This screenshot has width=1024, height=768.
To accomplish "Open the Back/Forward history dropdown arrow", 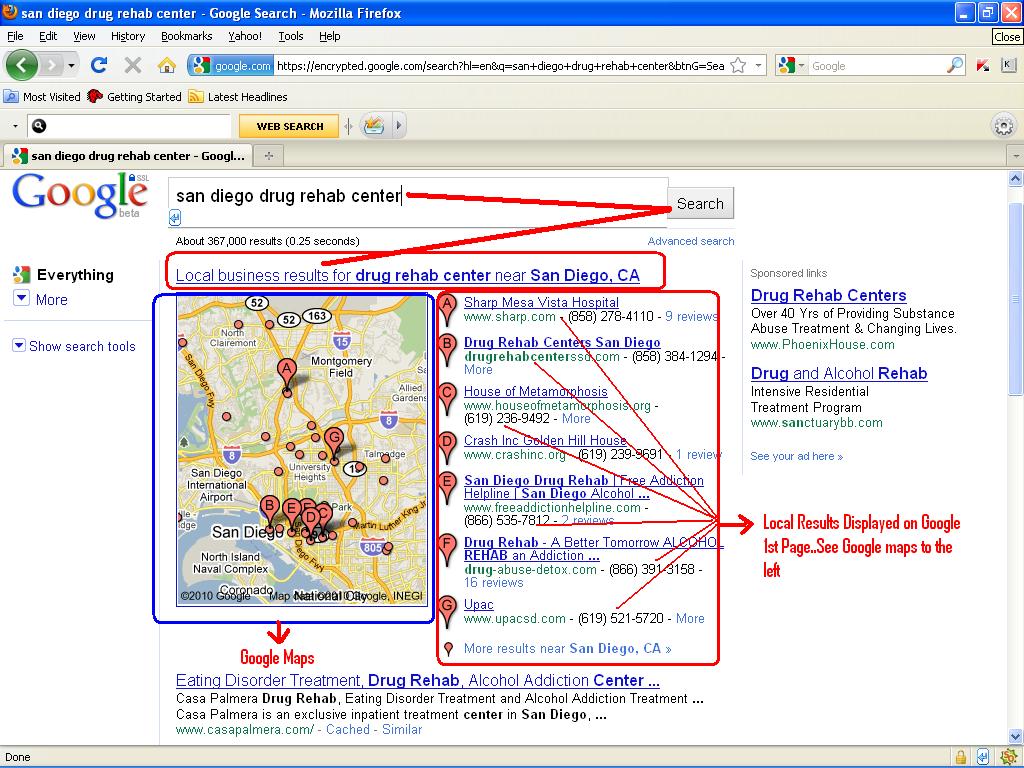I will pyautogui.click(x=71, y=65).
